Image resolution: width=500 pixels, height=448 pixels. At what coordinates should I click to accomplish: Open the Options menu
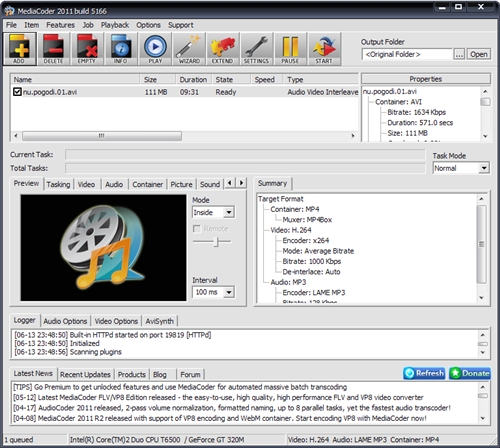[148, 25]
